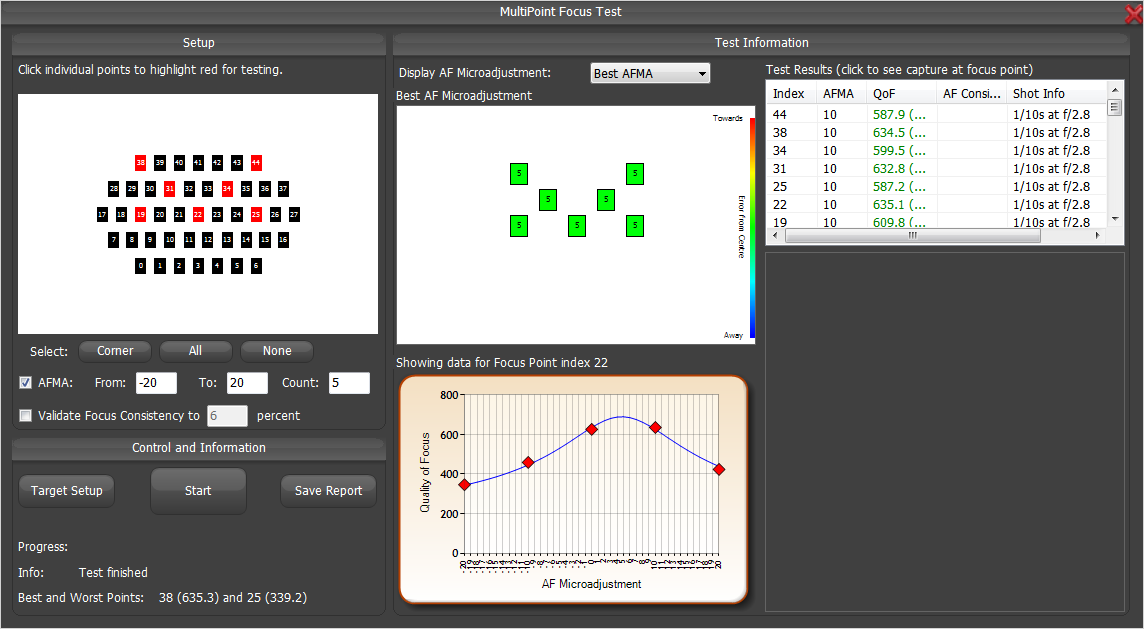Highlight focus point 1 for testing
This screenshot has height=629, width=1144.
click(160, 266)
